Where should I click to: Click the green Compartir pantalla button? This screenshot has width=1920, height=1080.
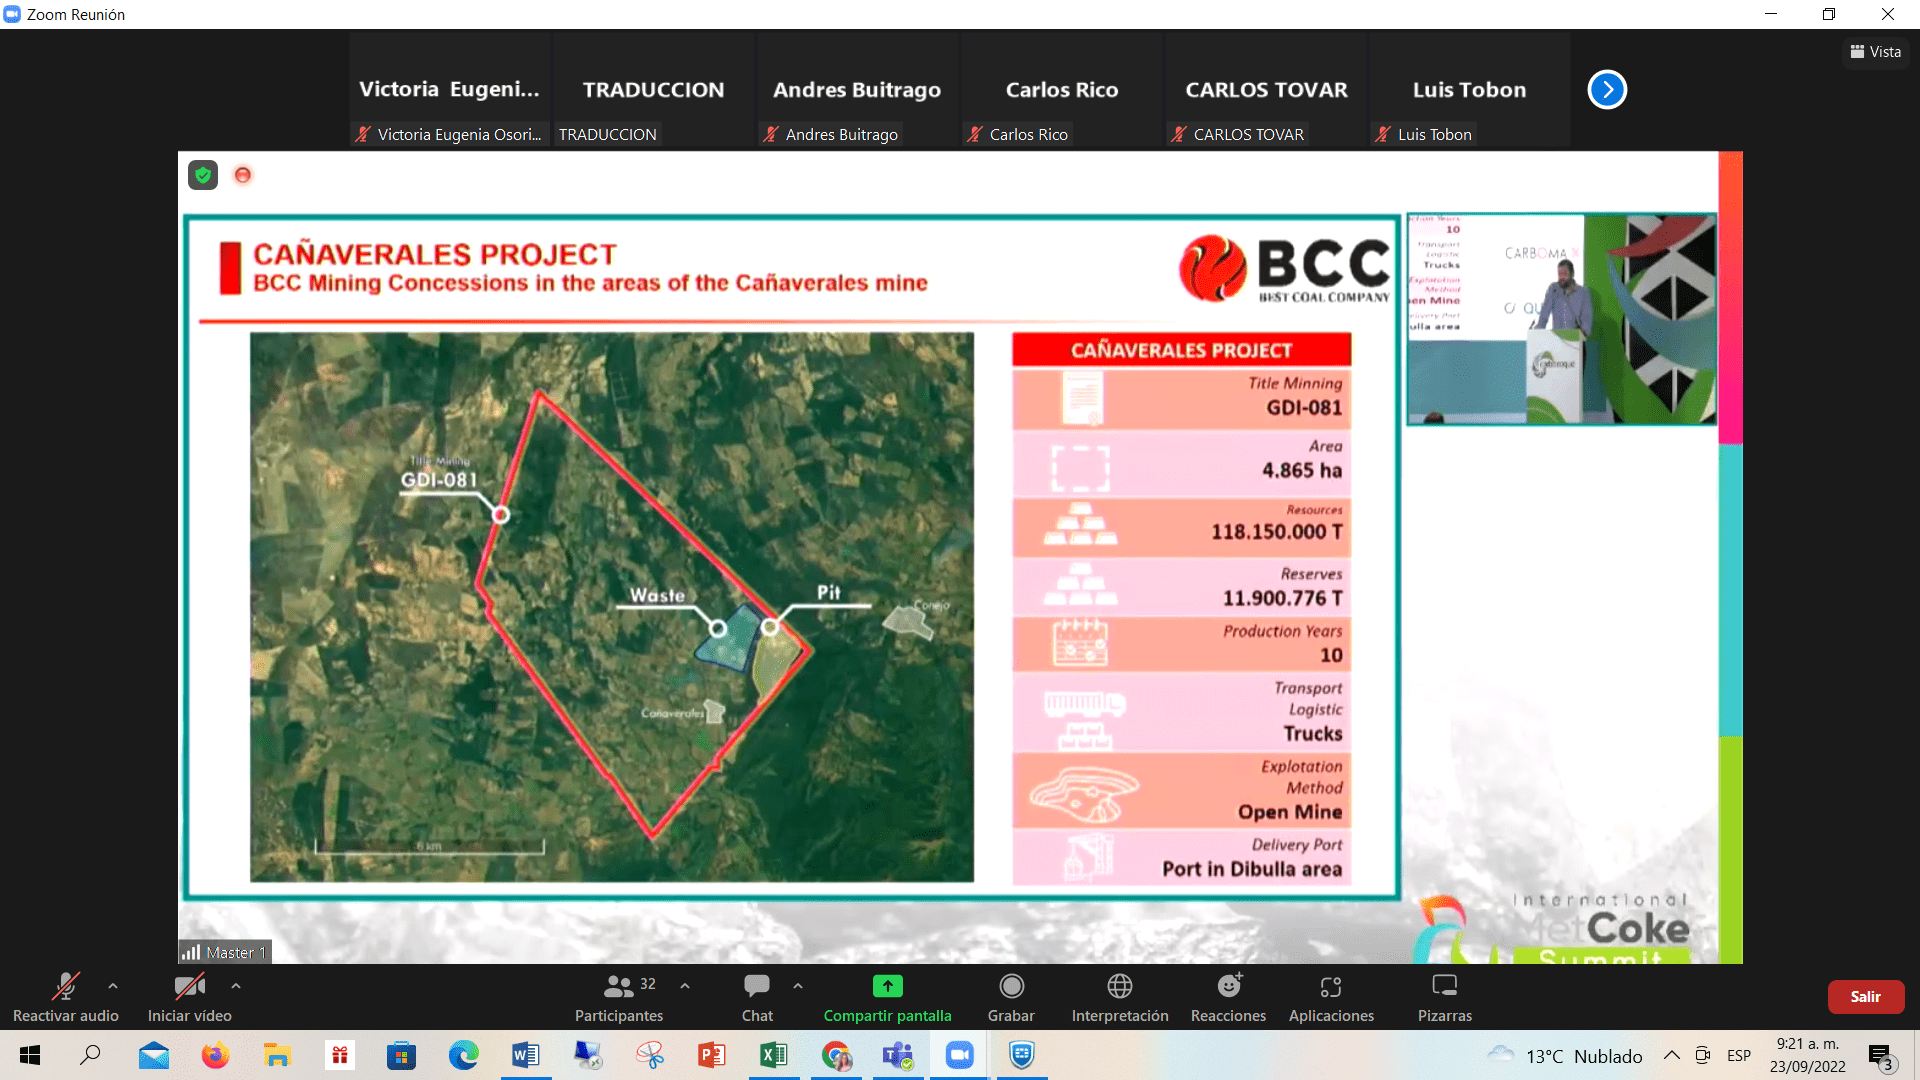coord(887,997)
